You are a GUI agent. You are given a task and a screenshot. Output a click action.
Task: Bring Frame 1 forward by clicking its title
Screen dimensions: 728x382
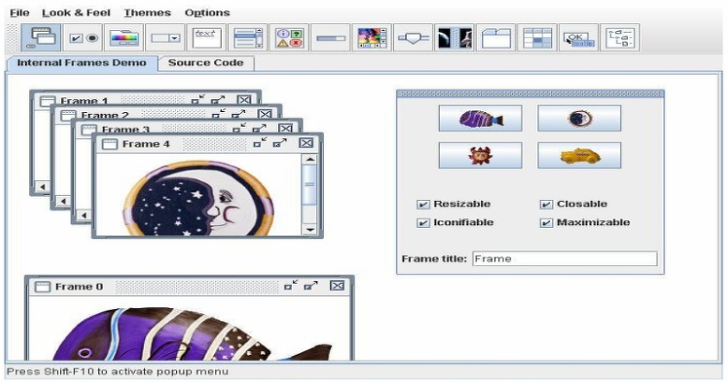coord(84,101)
